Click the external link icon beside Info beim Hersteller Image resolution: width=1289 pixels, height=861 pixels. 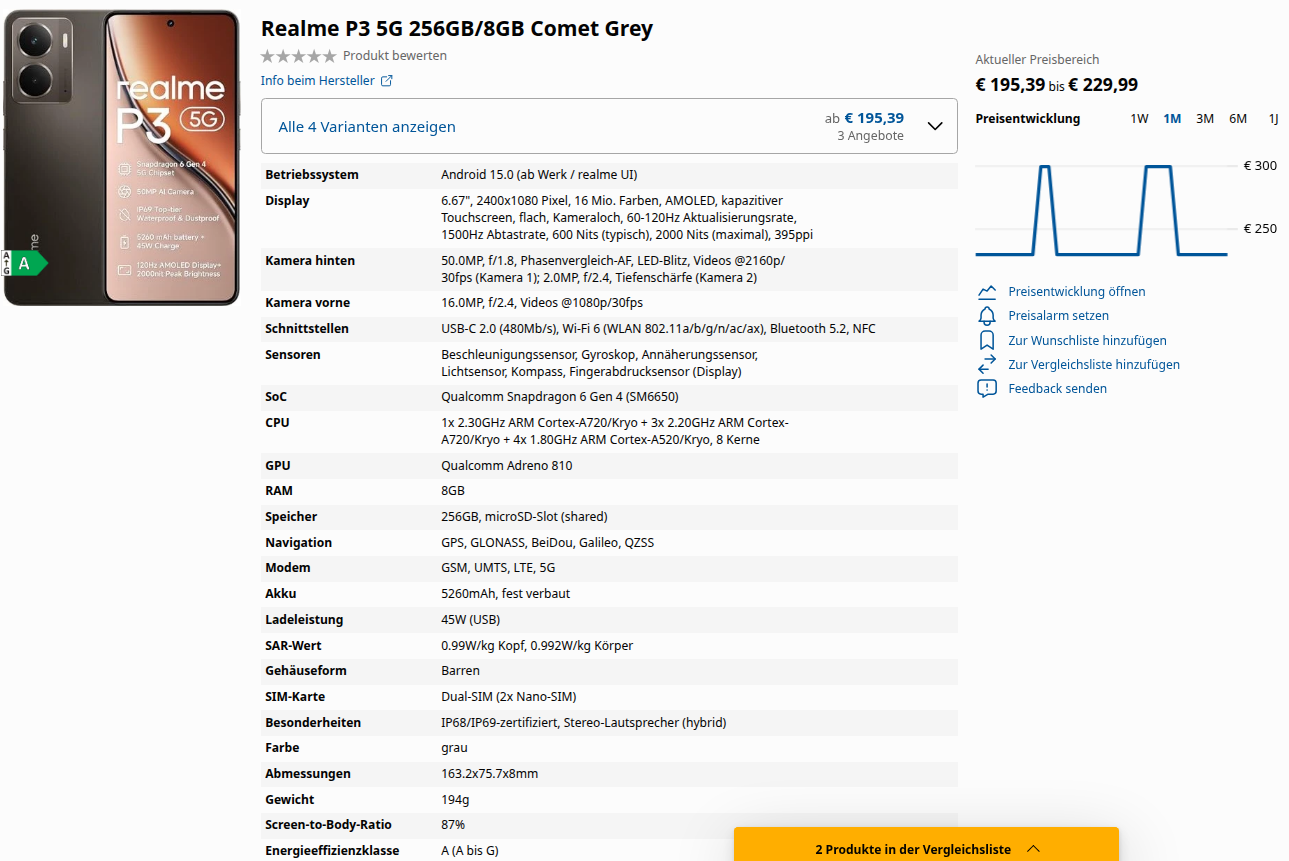point(387,81)
